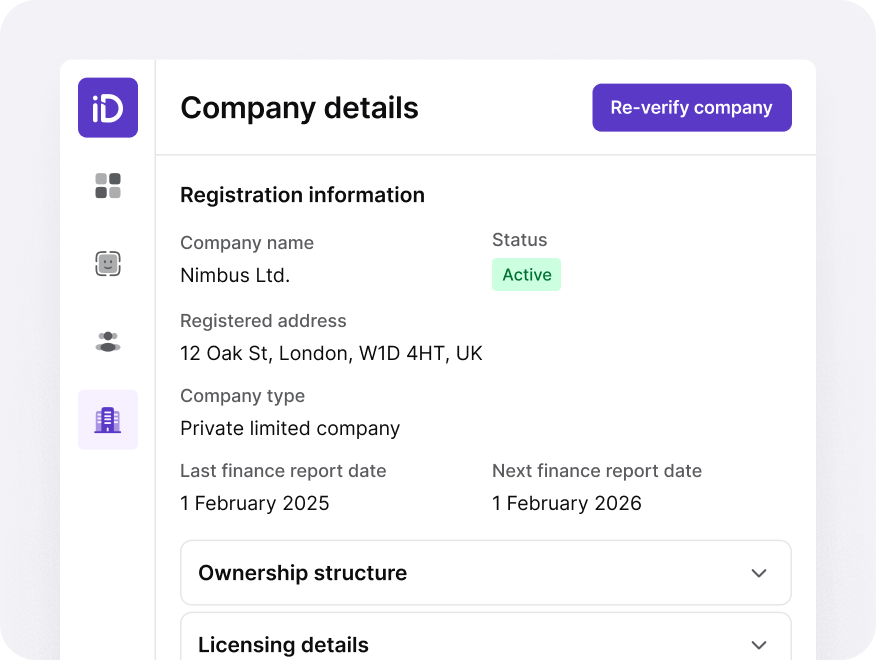Click the Re-verify company button
This screenshot has height=660, width=876.
click(691, 107)
